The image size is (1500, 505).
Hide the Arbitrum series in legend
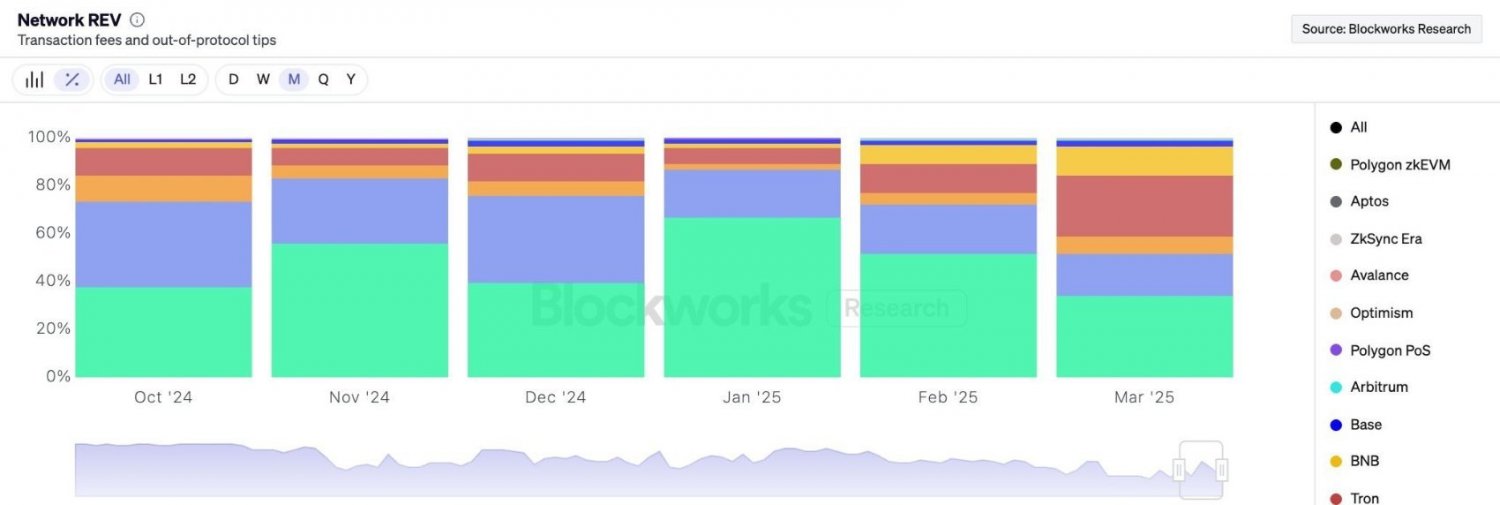coord(1378,387)
